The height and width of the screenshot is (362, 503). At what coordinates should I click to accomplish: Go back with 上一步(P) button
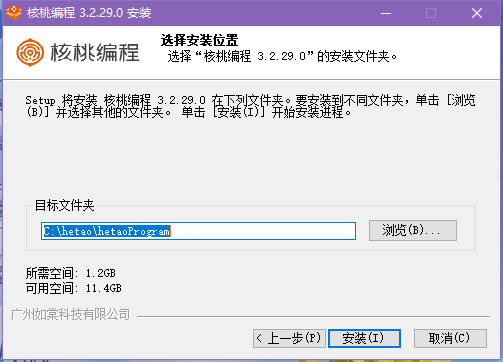pyautogui.click(x=289, y=338)
